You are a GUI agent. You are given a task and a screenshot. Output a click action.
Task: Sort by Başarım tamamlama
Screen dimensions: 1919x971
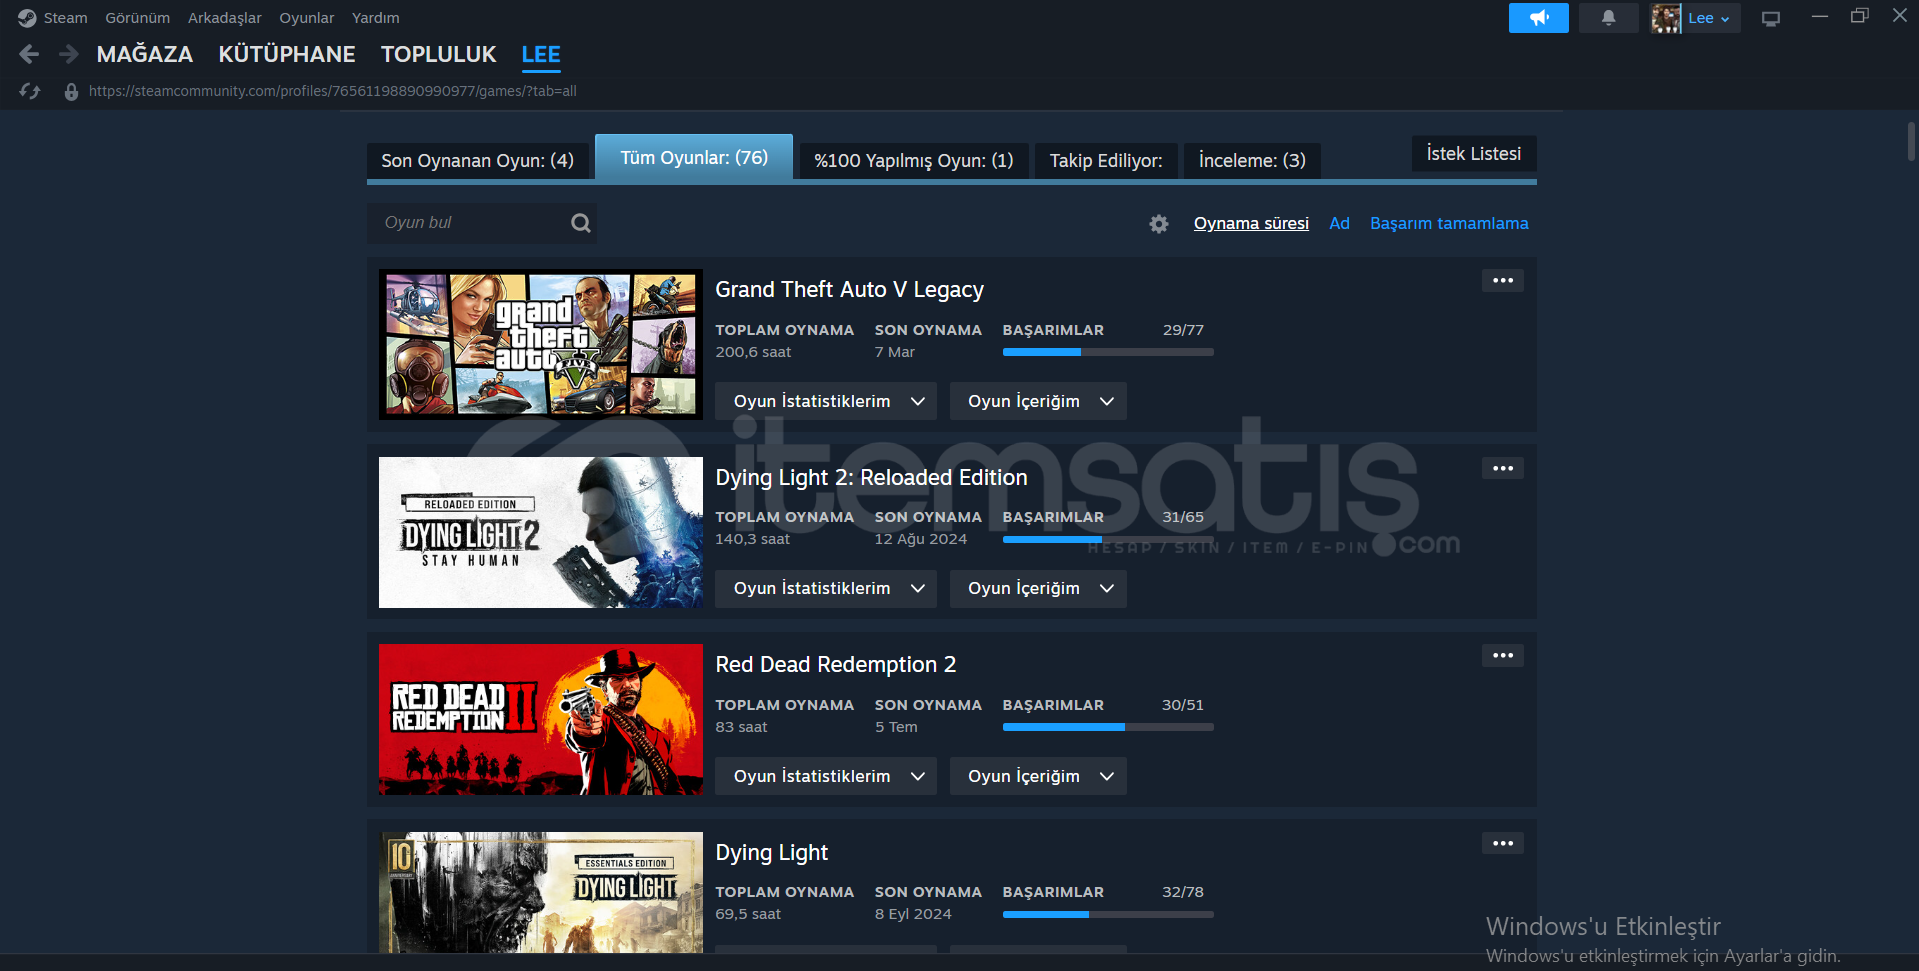(x=1449, y=223)
